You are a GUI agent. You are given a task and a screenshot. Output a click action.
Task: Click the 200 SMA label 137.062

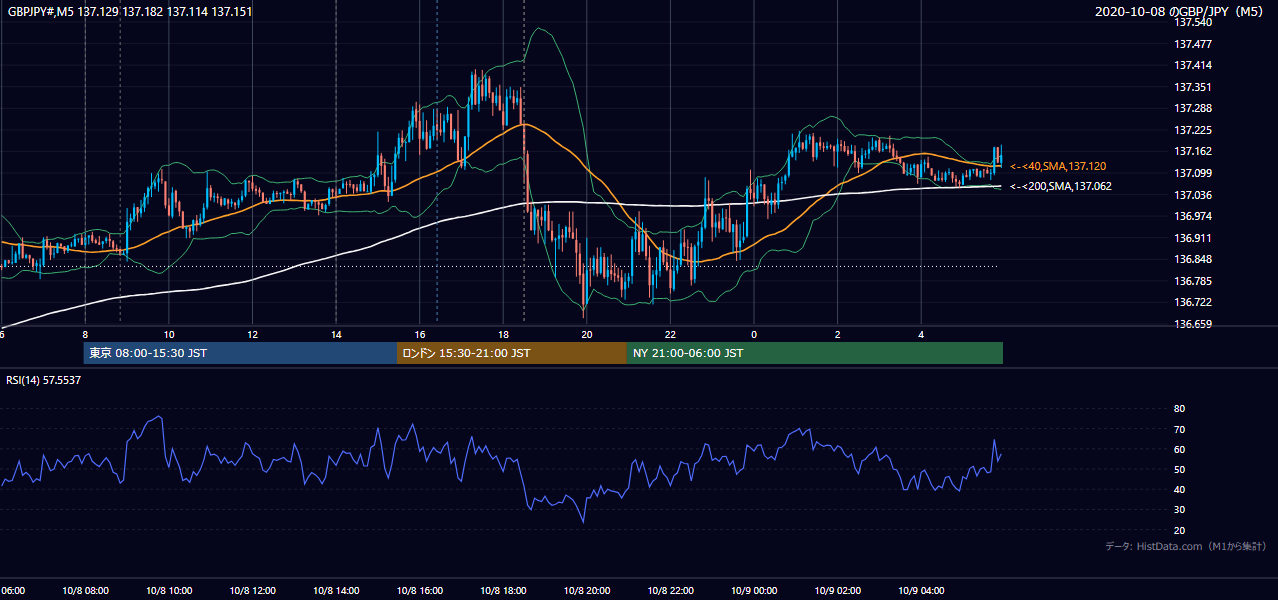coord(1061,186)
